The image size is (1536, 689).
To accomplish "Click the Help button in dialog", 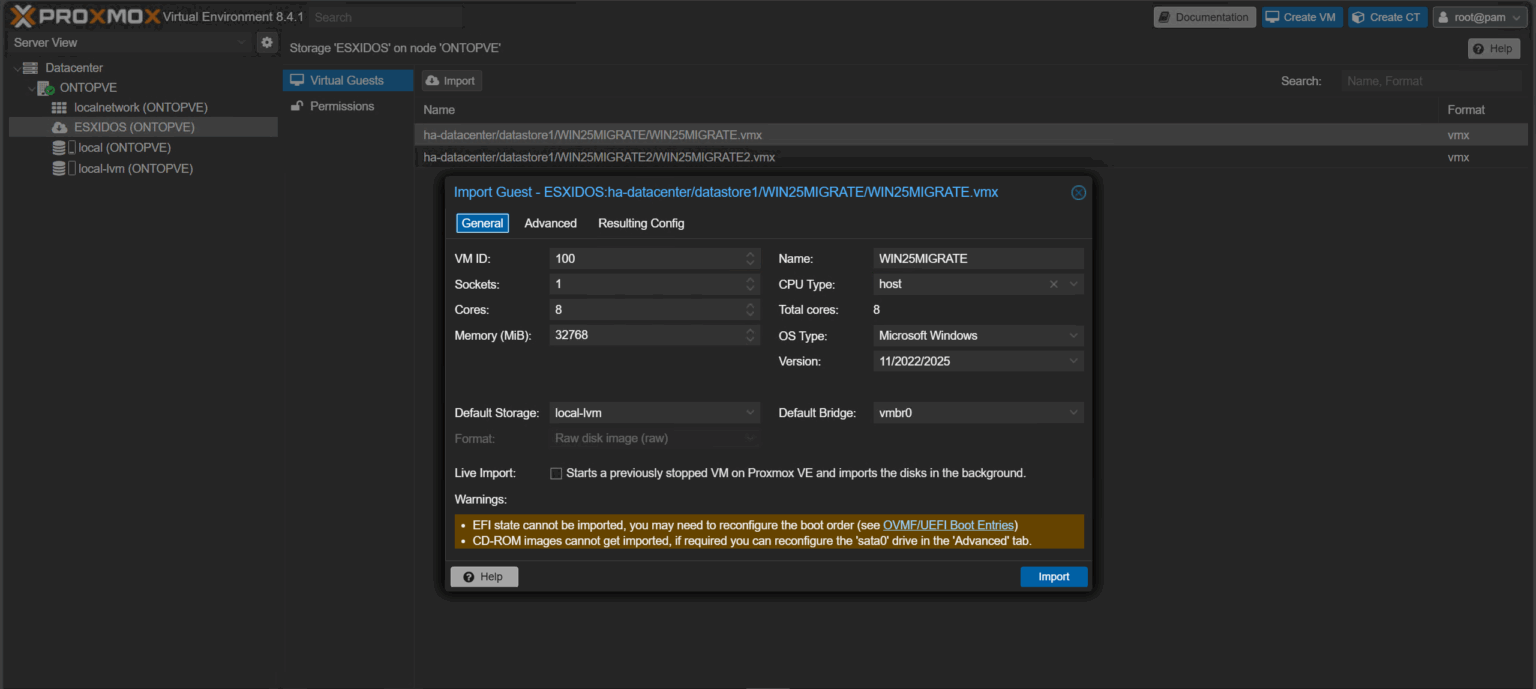I will click(x=484, y=577).
